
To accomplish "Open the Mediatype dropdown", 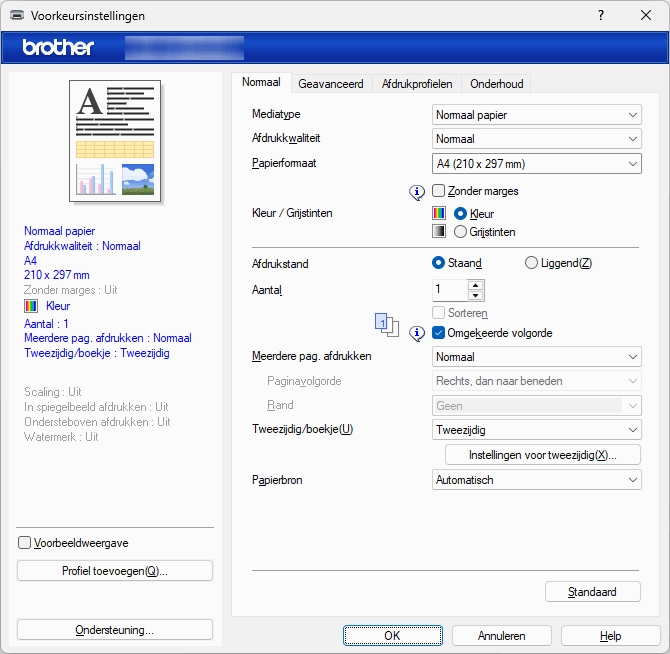I will 536,114.
